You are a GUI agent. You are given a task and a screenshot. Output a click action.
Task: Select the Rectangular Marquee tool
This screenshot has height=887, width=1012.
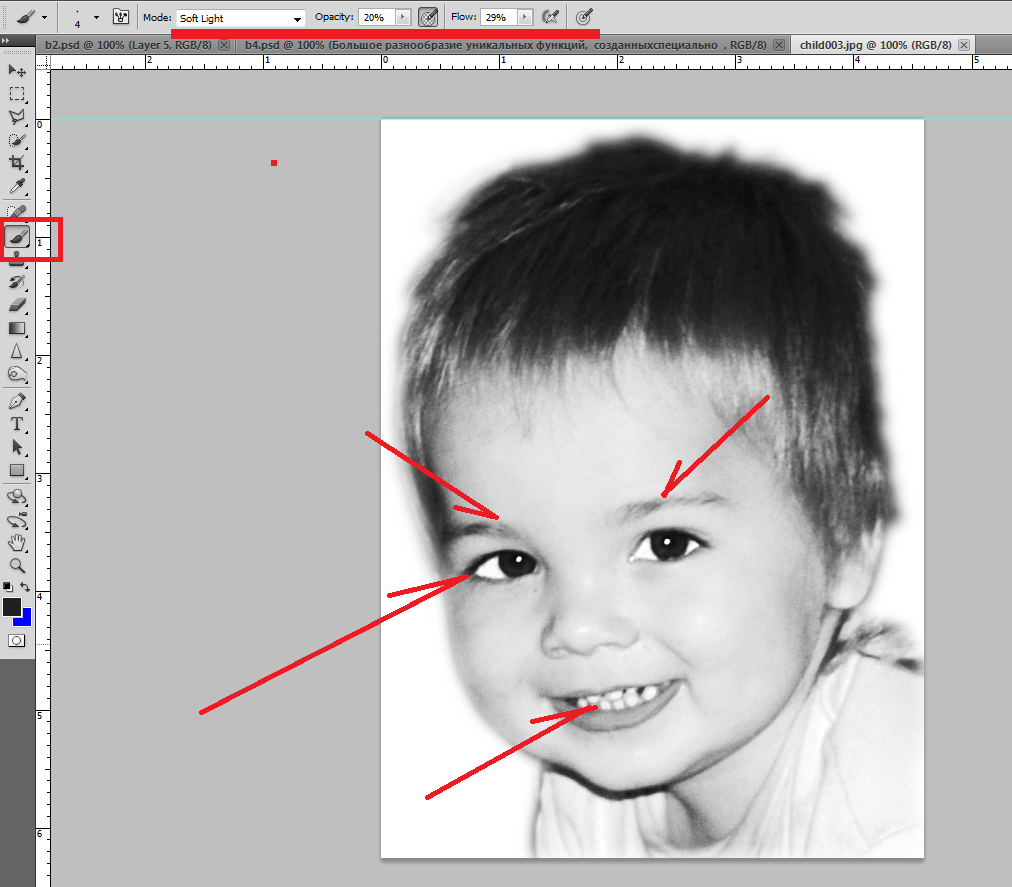[17, 94]
